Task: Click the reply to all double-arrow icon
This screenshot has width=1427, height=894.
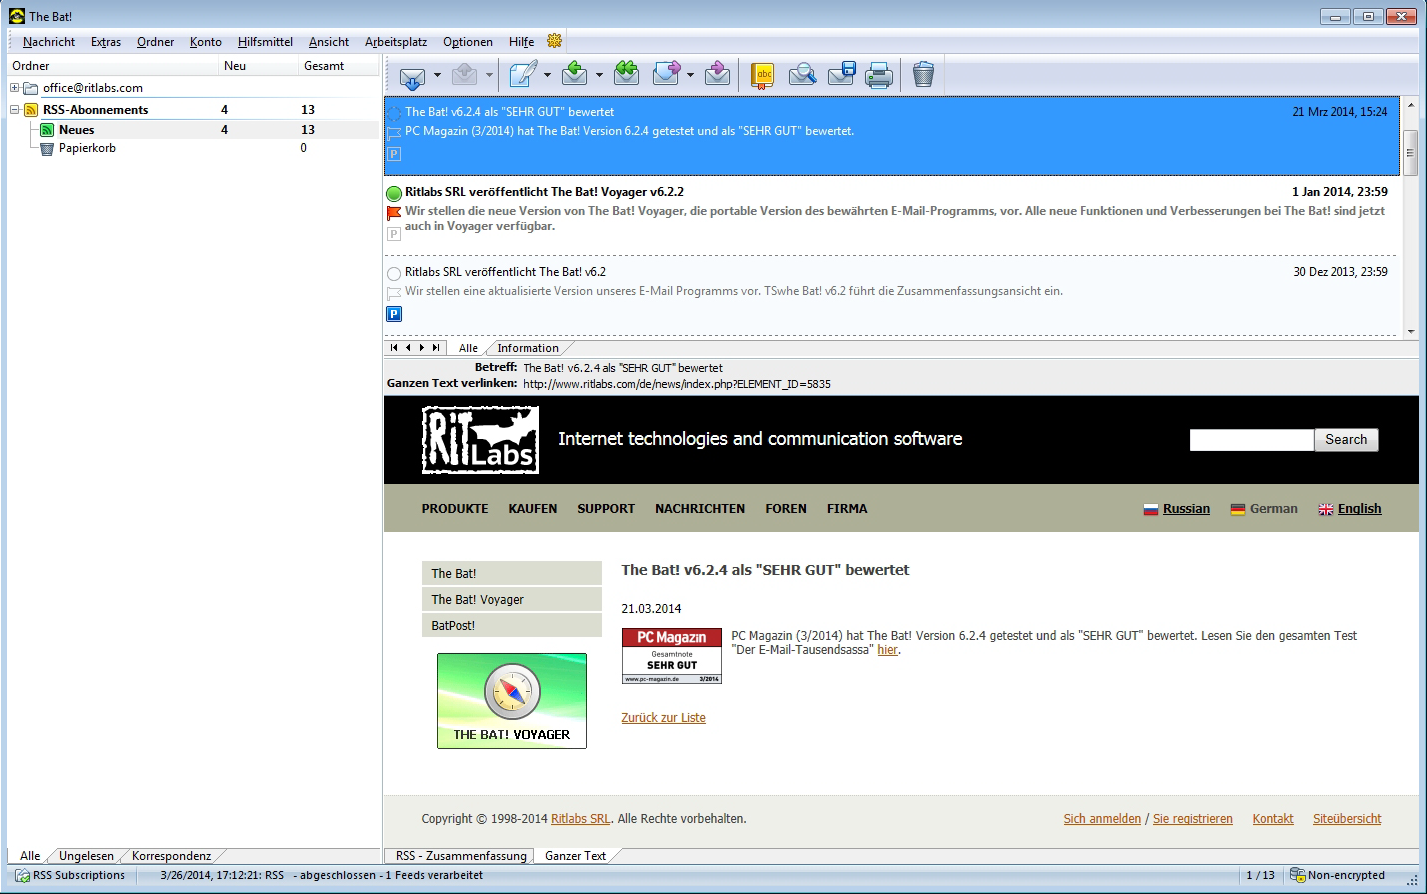Action: (x=627, y=74)
